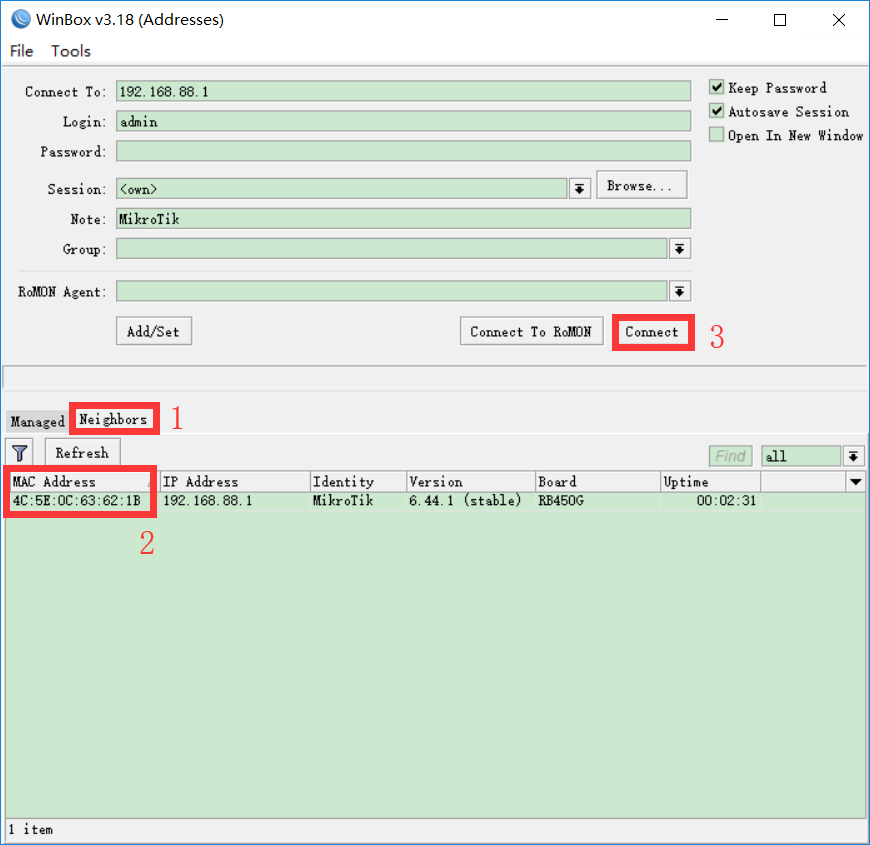Click the empty Password field

click(403, 151)
